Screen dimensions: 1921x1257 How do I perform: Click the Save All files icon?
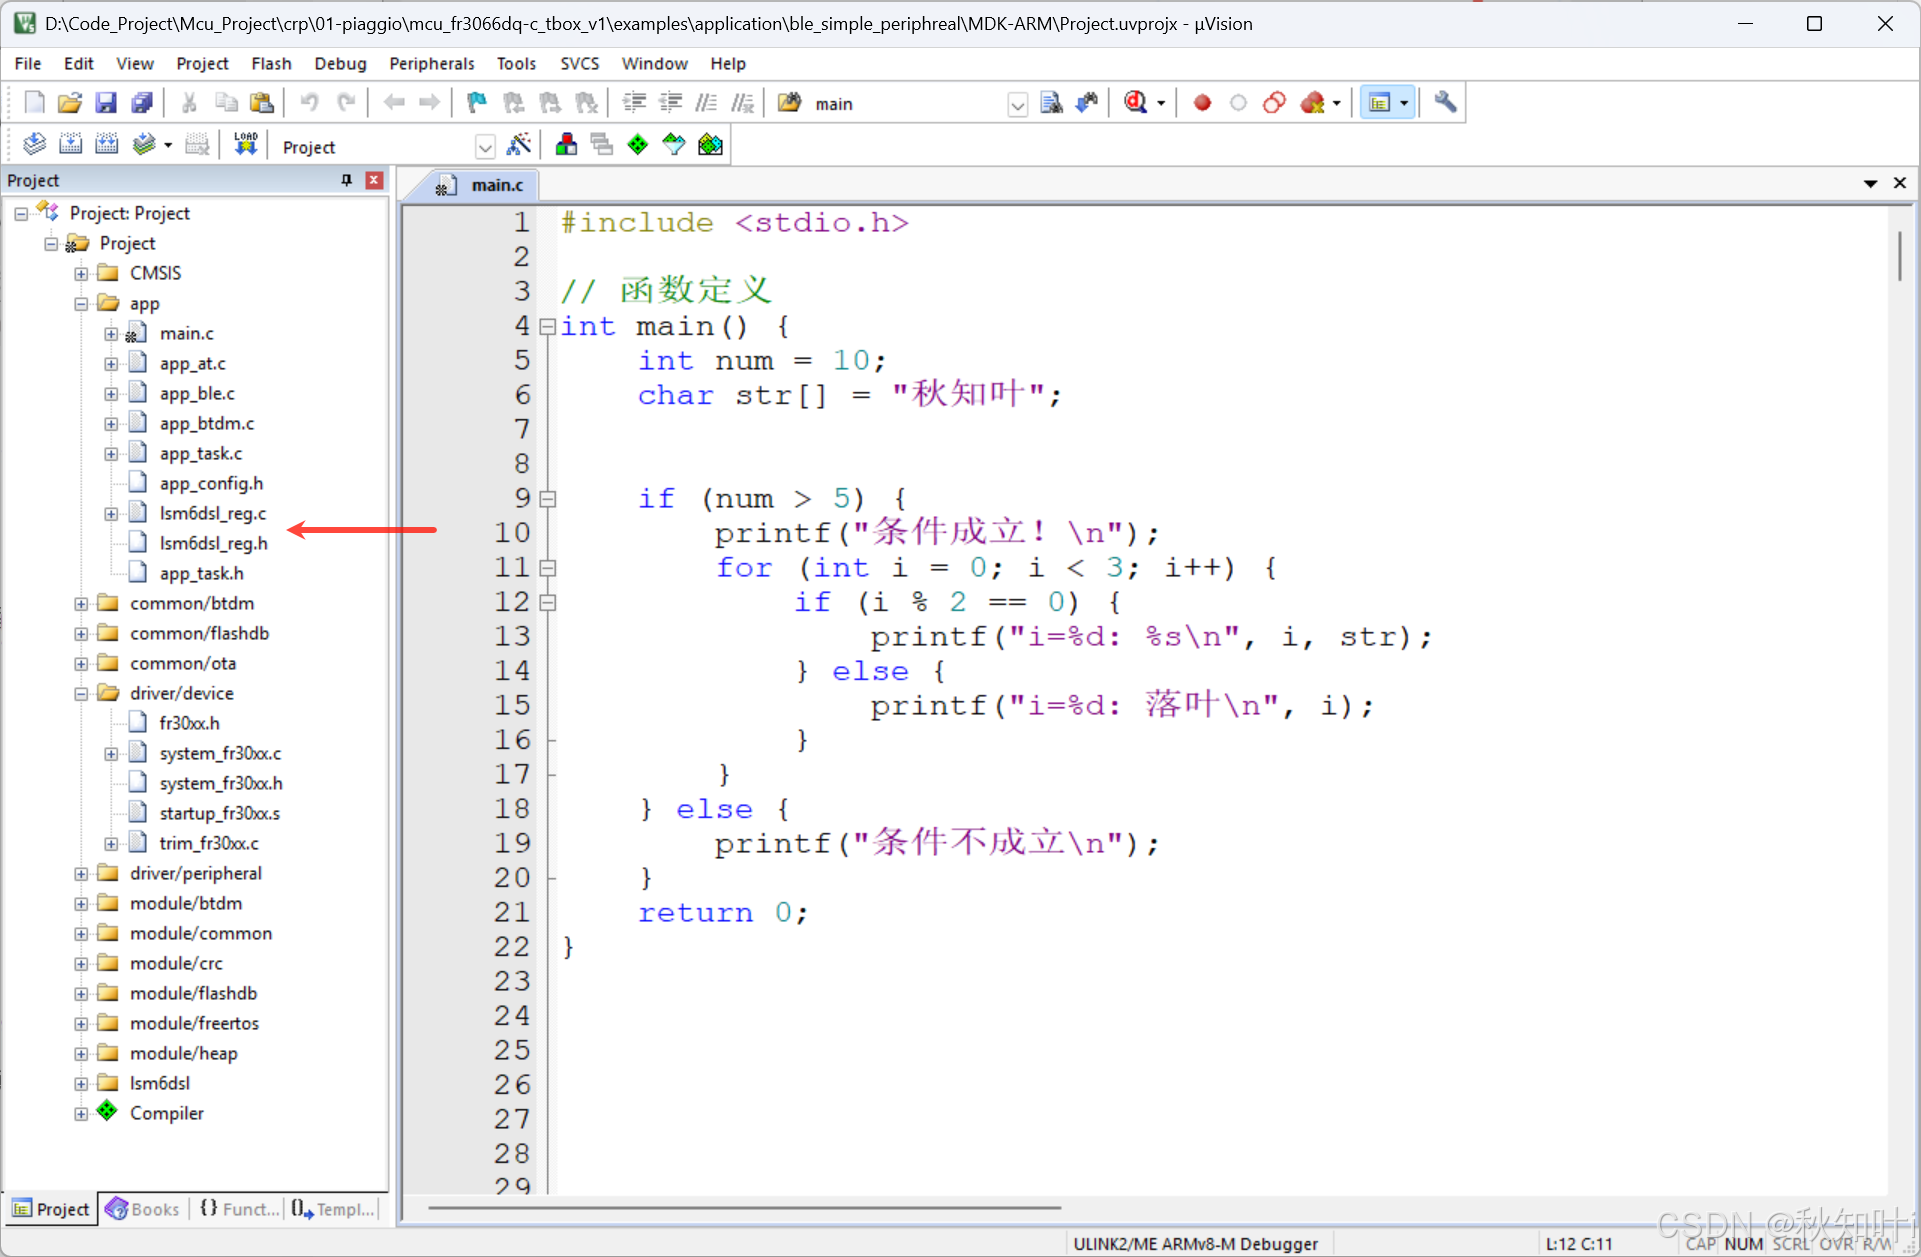[142, 103]
